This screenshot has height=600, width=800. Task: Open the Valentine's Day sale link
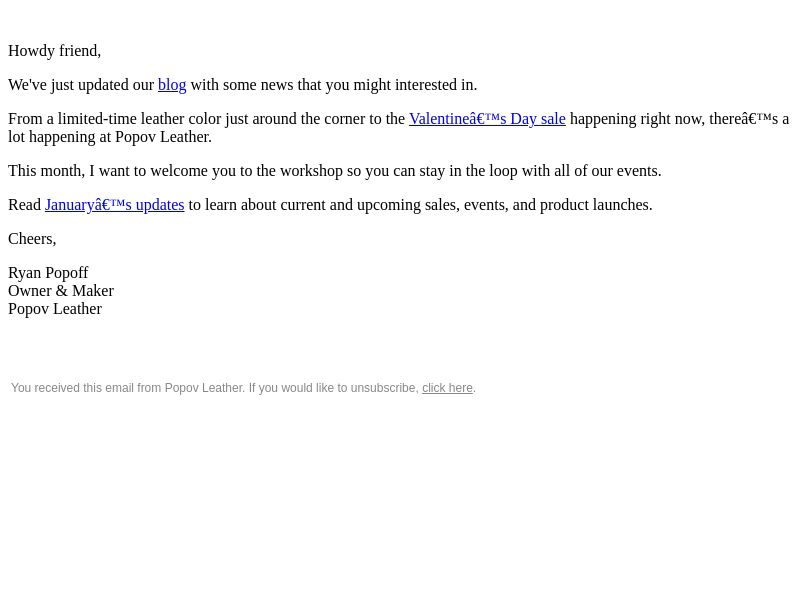(x=487, y=119)
